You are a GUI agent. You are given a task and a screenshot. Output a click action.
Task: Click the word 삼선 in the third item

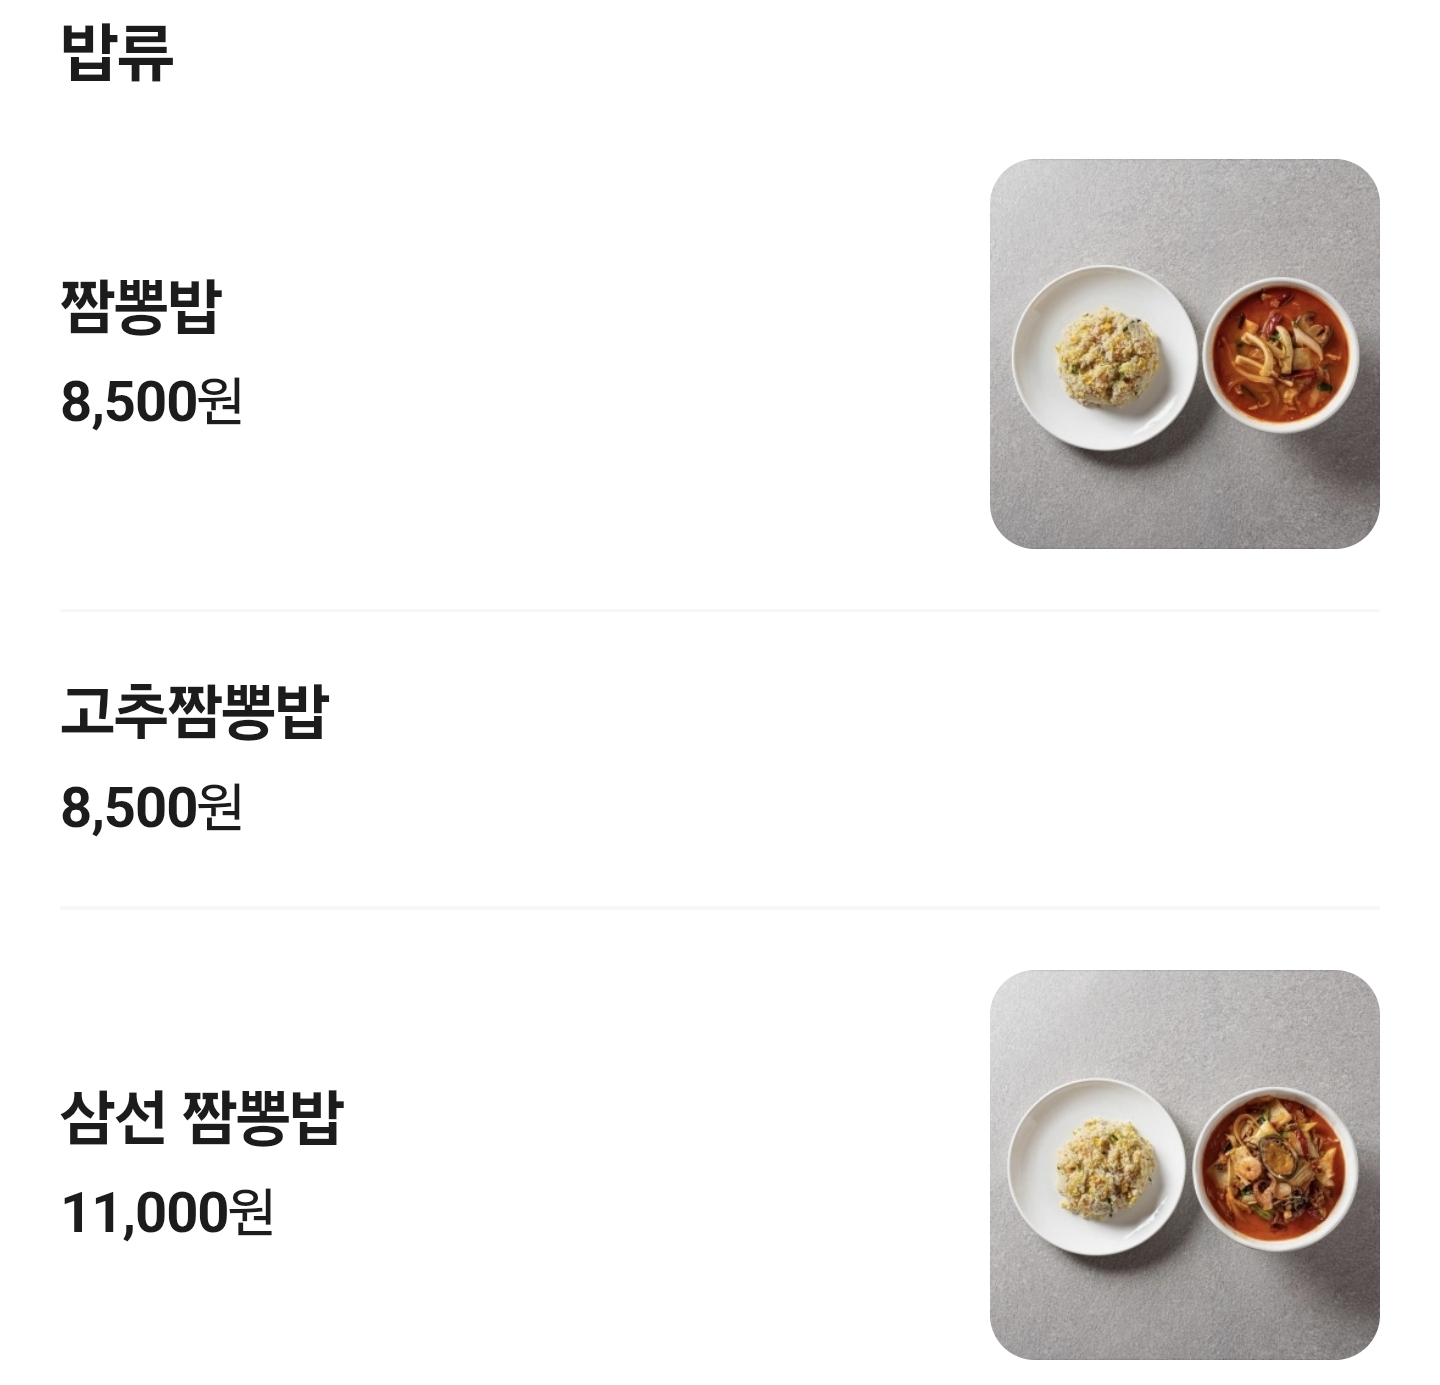point(113,1117)
